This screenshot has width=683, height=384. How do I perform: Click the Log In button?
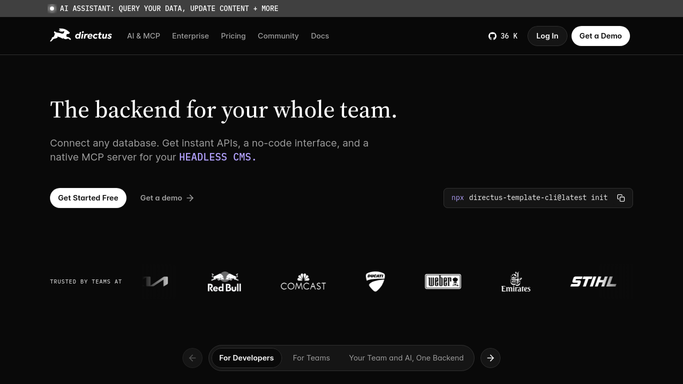click(x=547, y=36)
